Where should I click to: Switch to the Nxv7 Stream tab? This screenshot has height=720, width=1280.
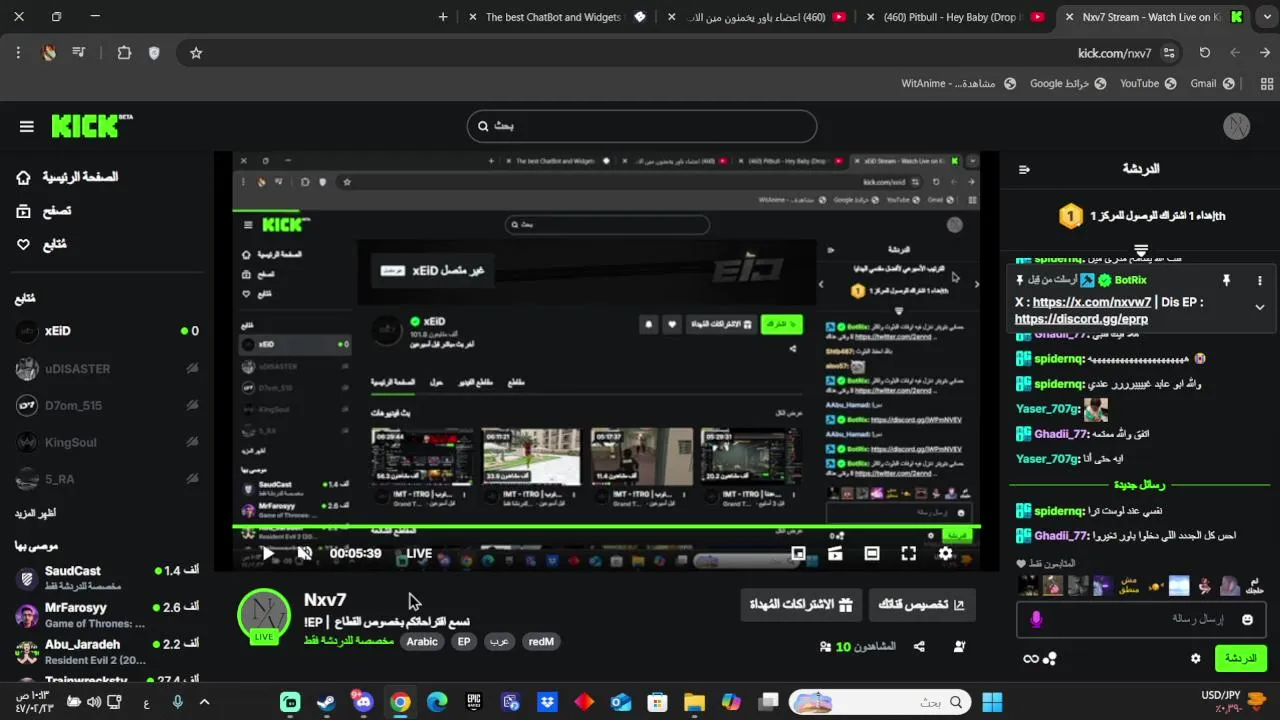tap(1153, 17)
